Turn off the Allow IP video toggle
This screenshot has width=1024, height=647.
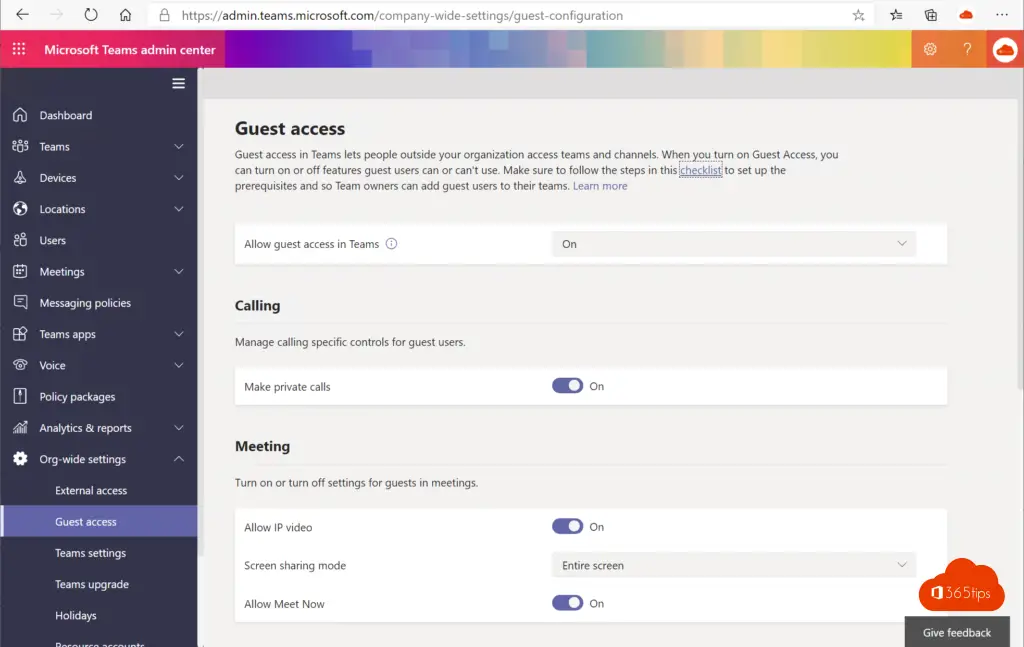(x=567, y=527)
